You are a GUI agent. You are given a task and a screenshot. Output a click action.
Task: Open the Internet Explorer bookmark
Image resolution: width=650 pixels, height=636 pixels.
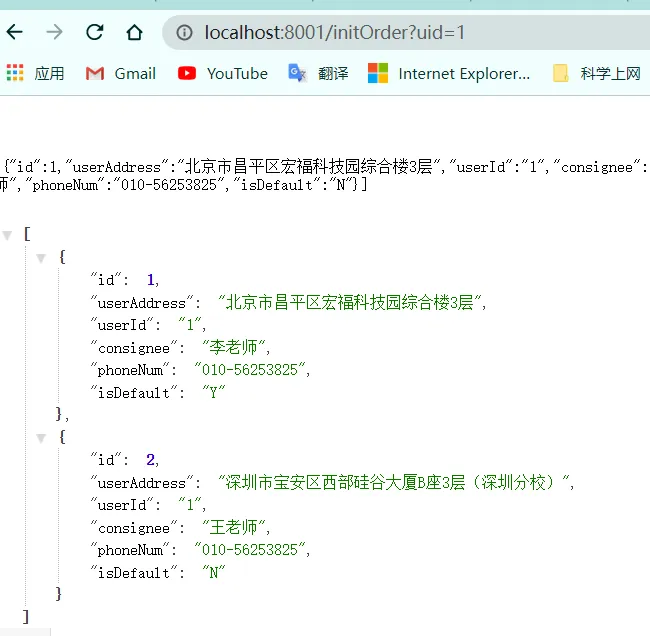[449, 73]
